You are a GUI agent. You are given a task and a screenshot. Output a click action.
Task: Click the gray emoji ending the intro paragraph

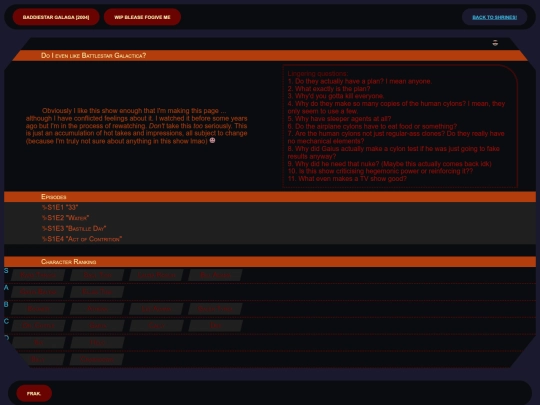point(212,140)
